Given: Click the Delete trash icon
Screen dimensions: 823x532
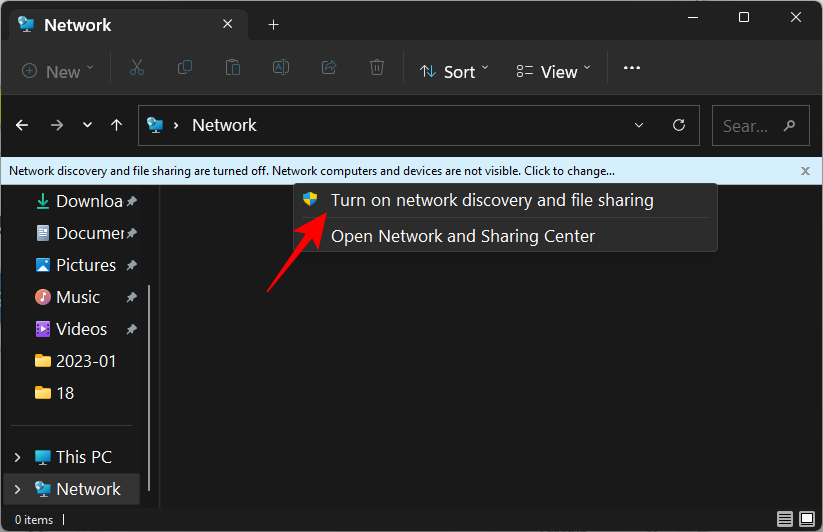Looking at the screenshot, I should [x=377, y=69].
